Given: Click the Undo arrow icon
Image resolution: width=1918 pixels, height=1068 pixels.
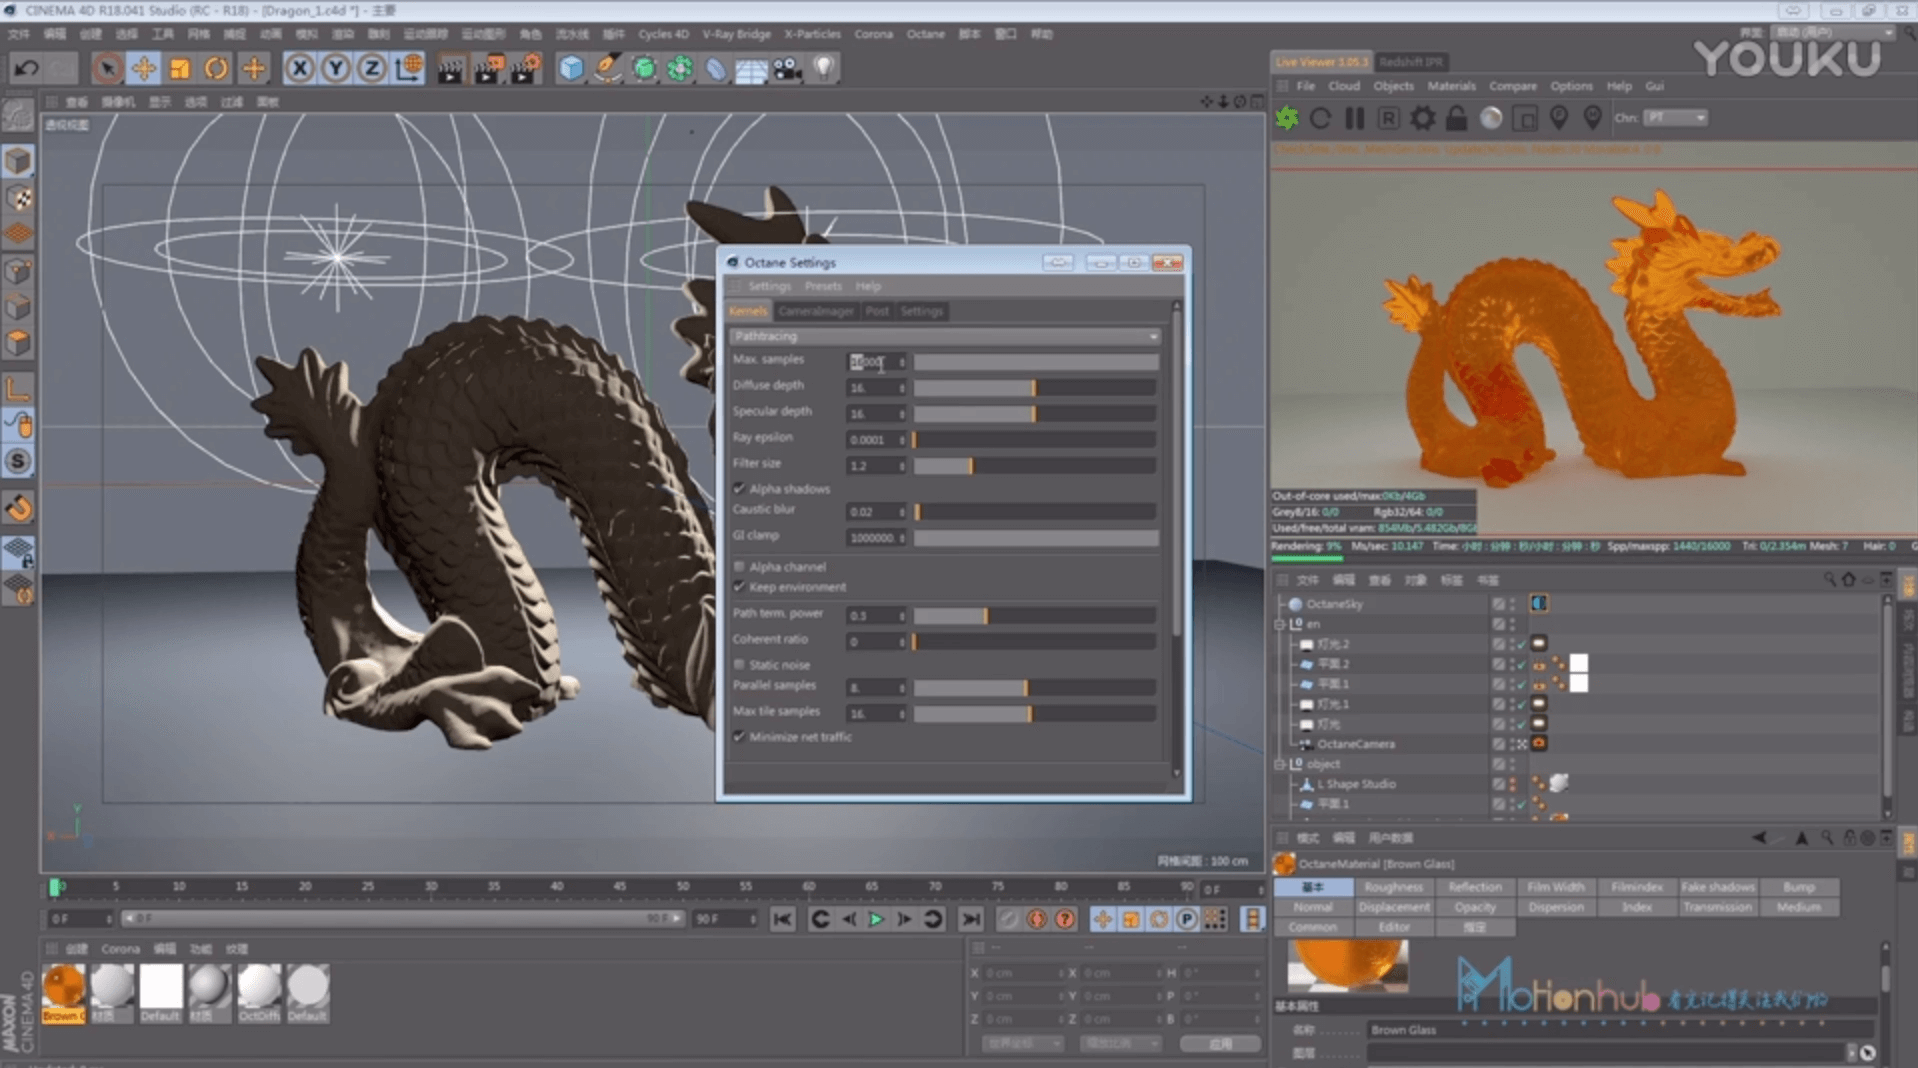Looking at the screenshot, I should [x=27, y=68].
